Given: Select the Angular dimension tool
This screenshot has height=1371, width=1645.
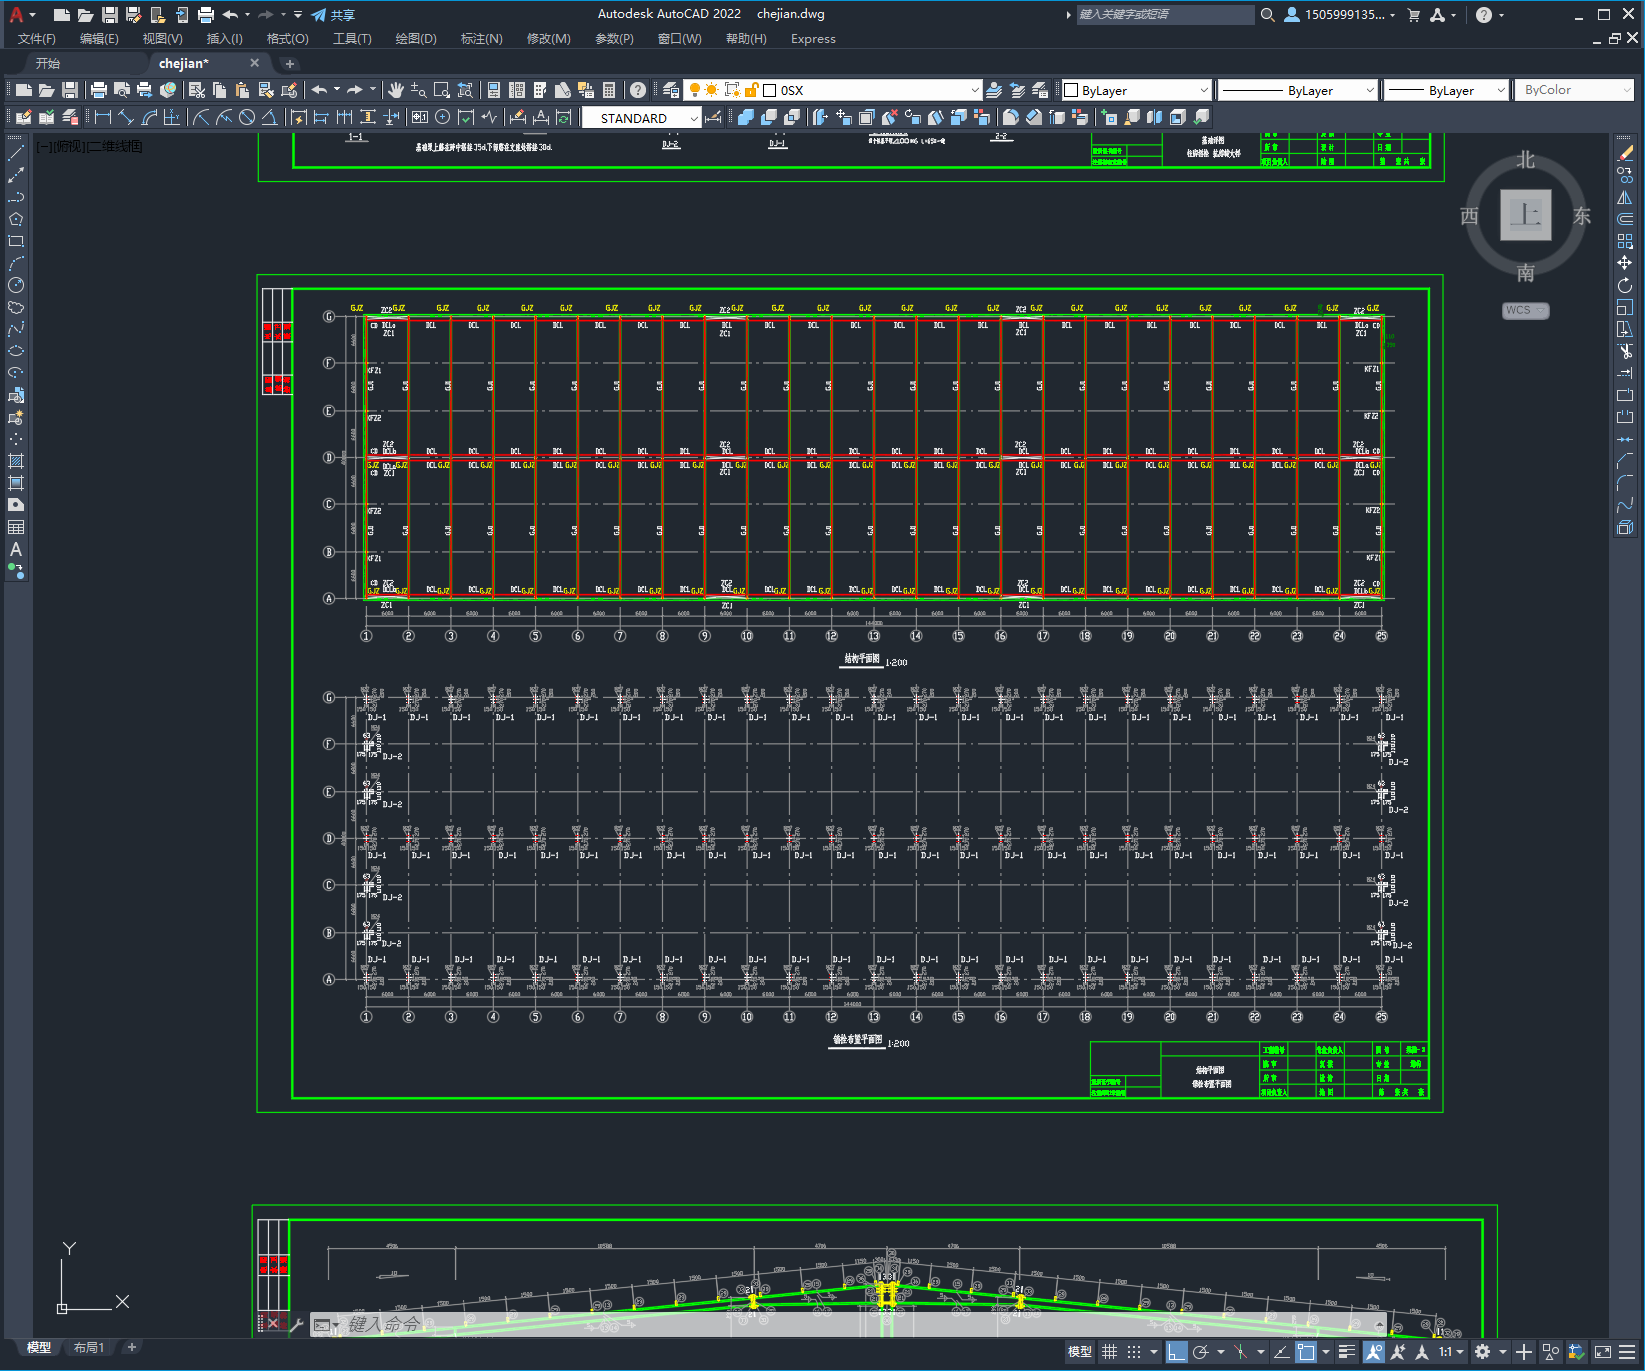Looking at the screenshot, I should [269, 117].
